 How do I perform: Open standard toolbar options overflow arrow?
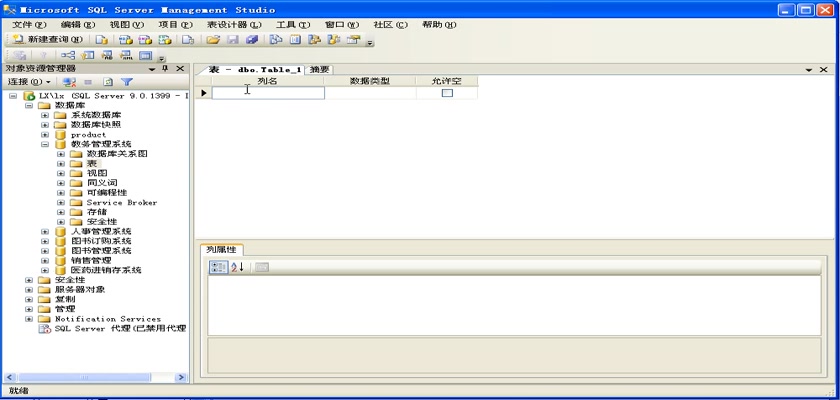370,42
